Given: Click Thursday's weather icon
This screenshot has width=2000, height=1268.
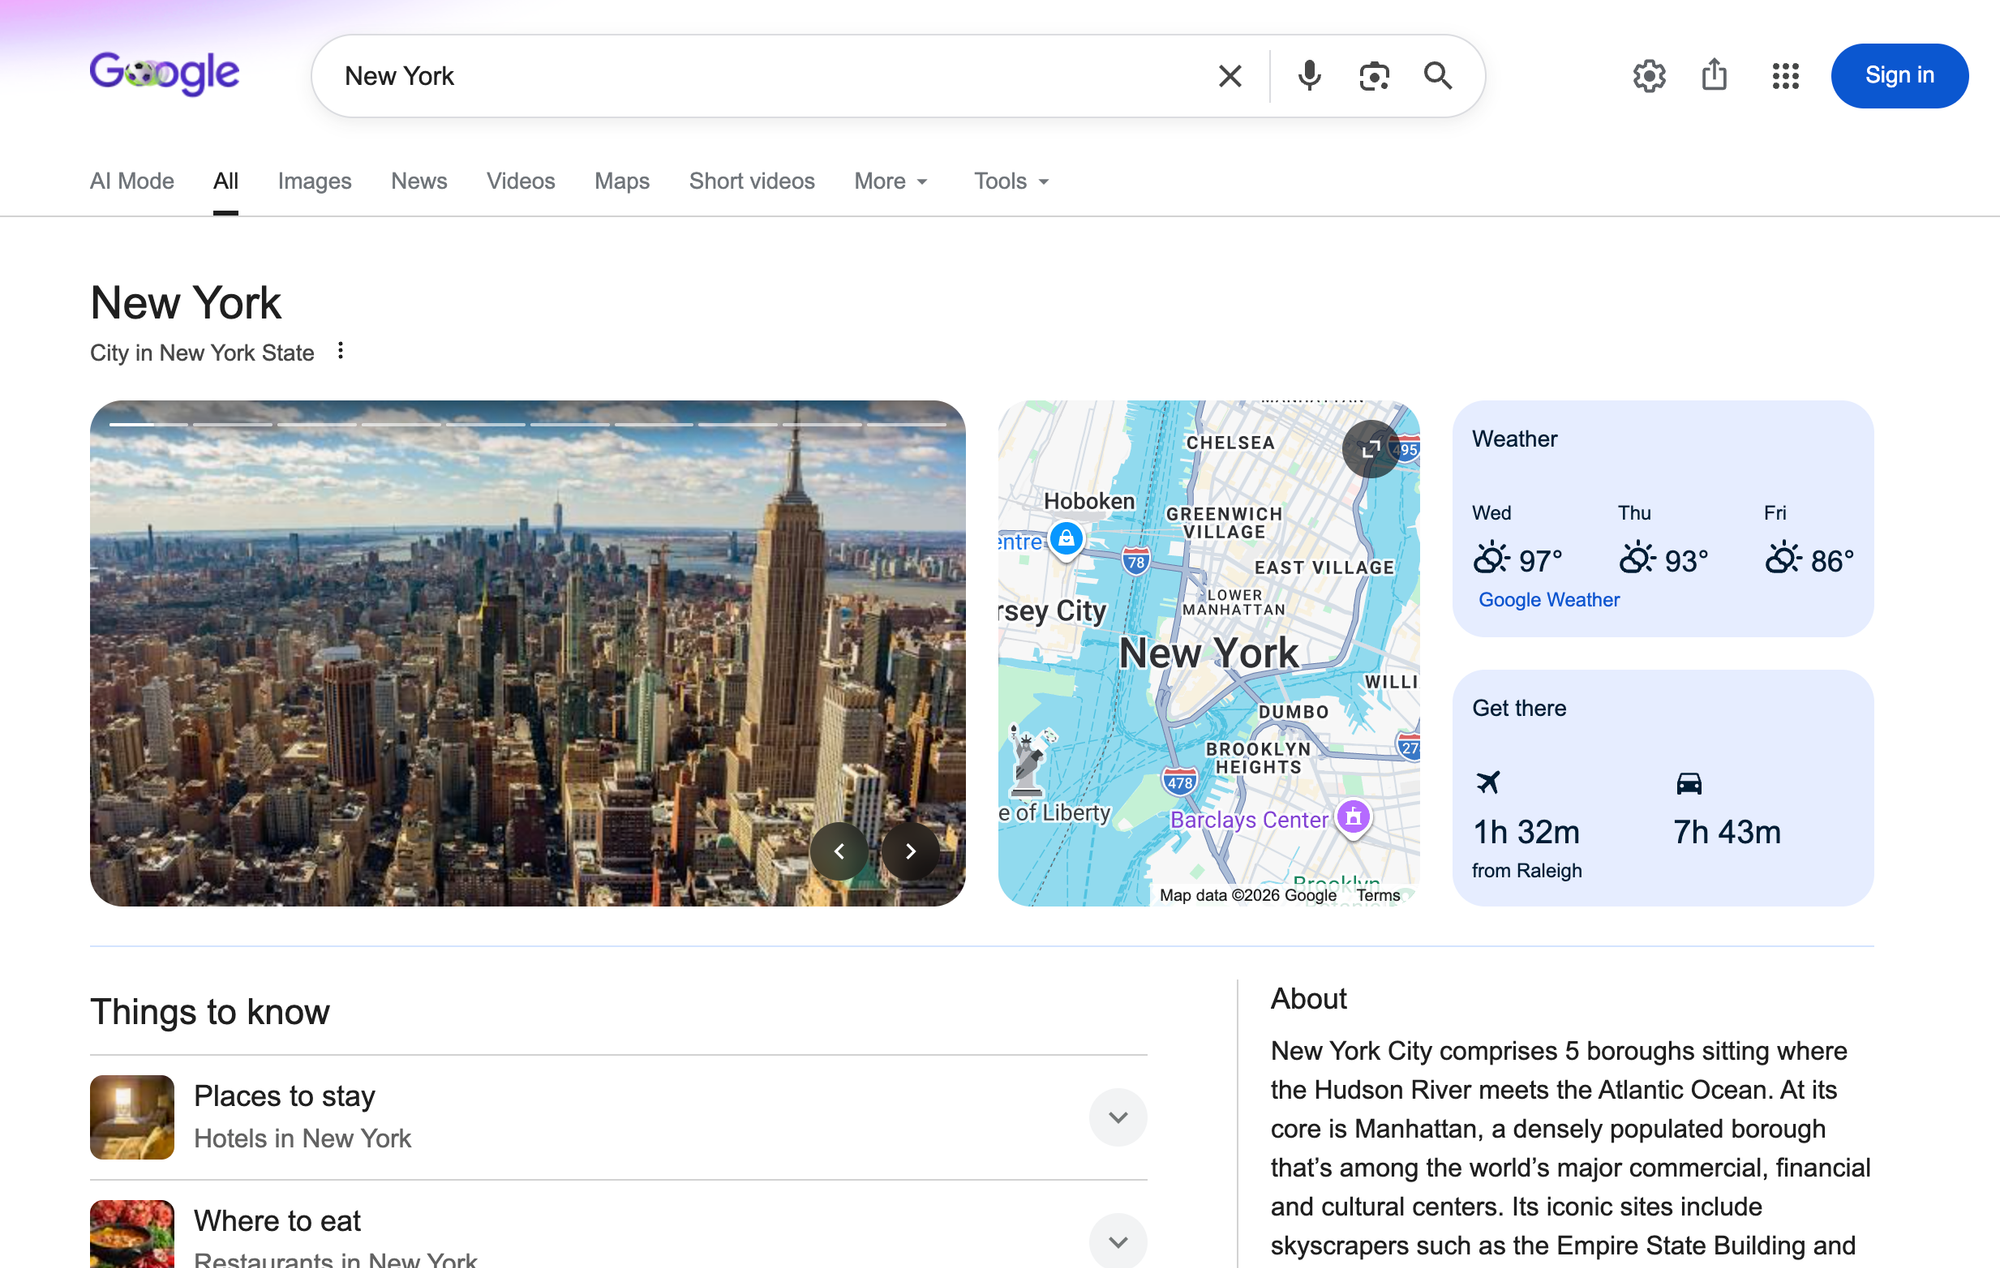Looking at the screenshot, I should [1637, 558].
